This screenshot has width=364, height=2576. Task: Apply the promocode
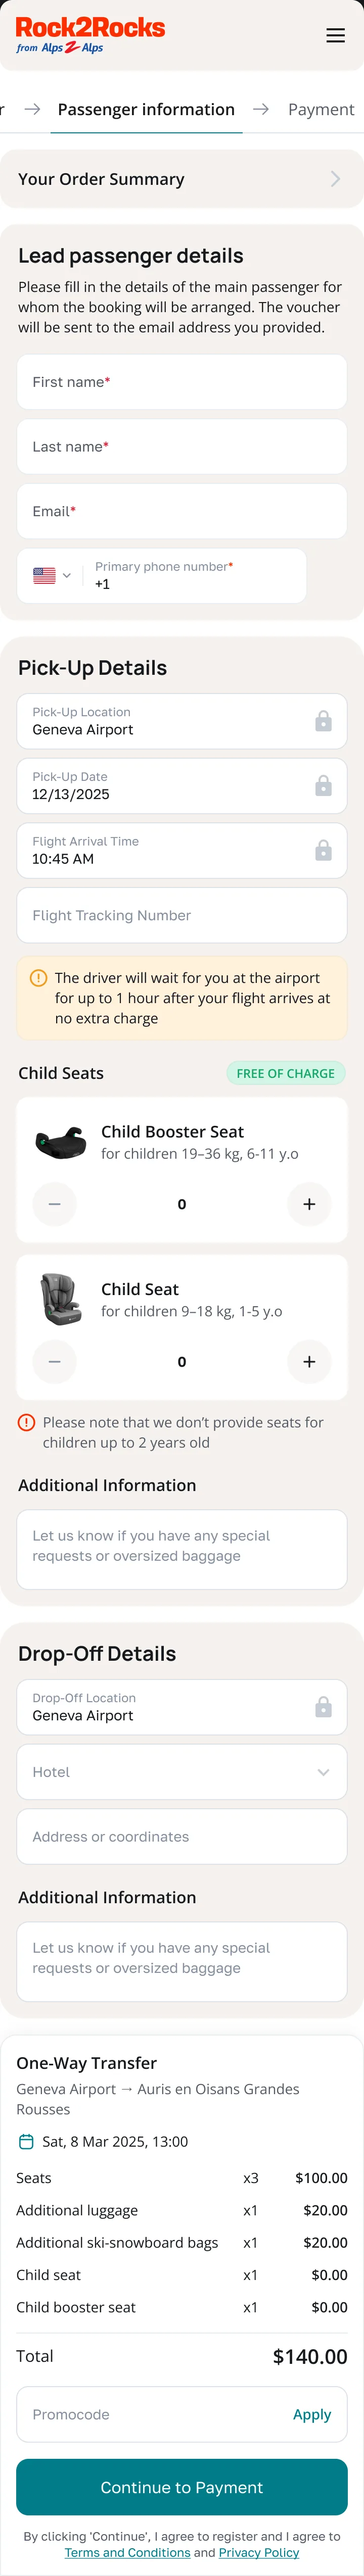(312, 2414)
